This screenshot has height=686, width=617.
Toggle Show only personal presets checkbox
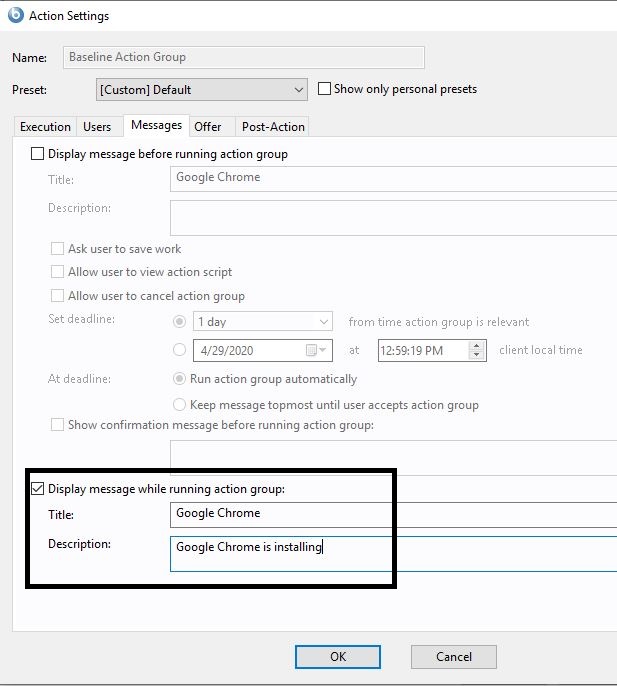coord(324,89)
